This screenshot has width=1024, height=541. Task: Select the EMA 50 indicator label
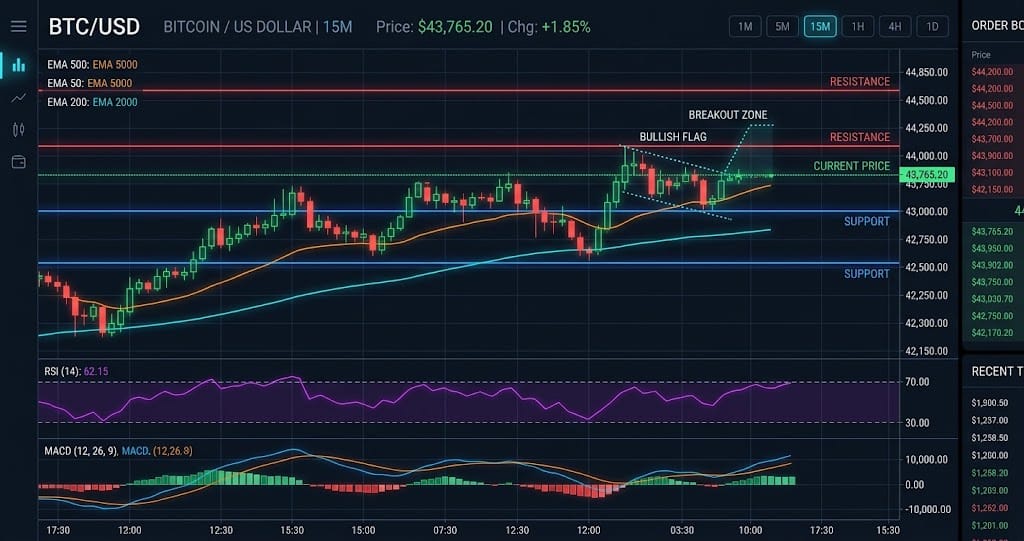click(89, 83)
